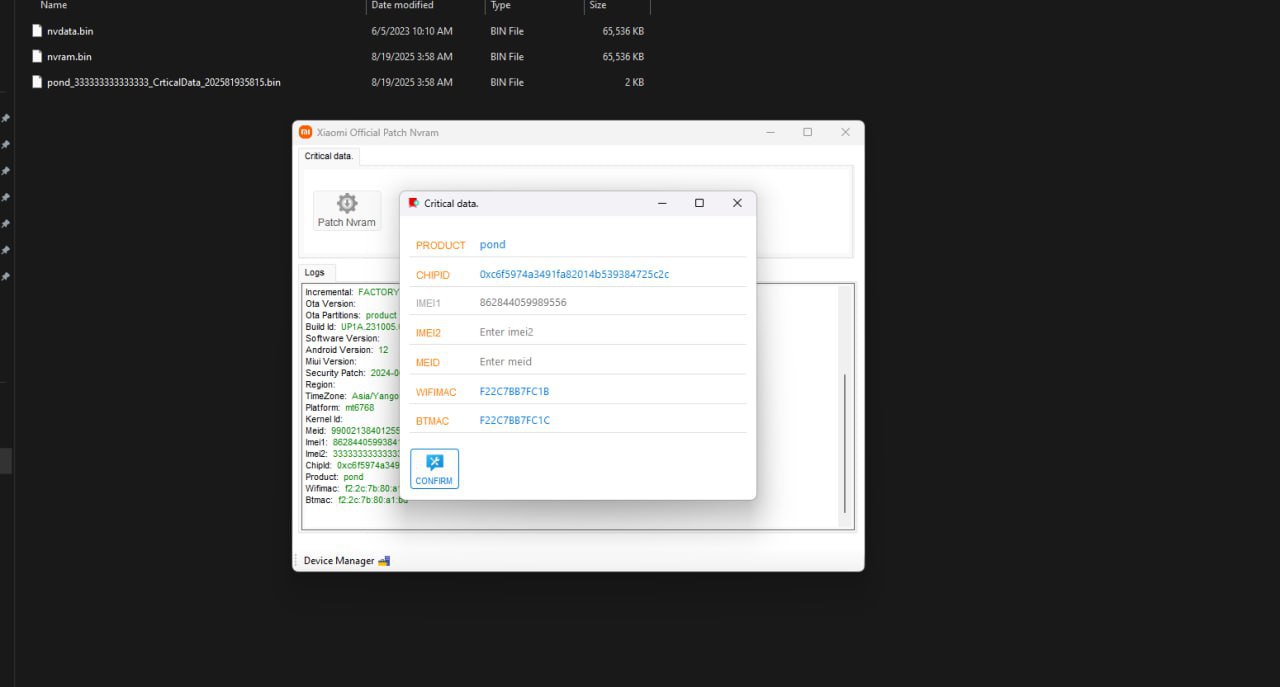The height and width of the screenshot is (687, 1280).
Task: Click the PRODUCT label in dialog
Action: [441, 245]
